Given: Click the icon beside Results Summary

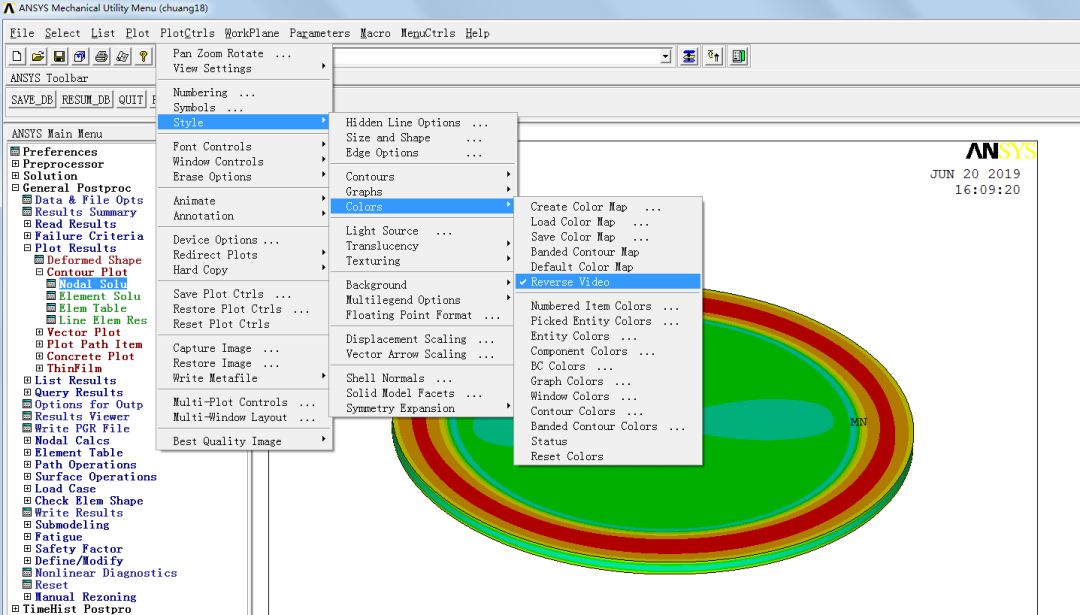Looking at the screenshot, I should click(28, 212).
